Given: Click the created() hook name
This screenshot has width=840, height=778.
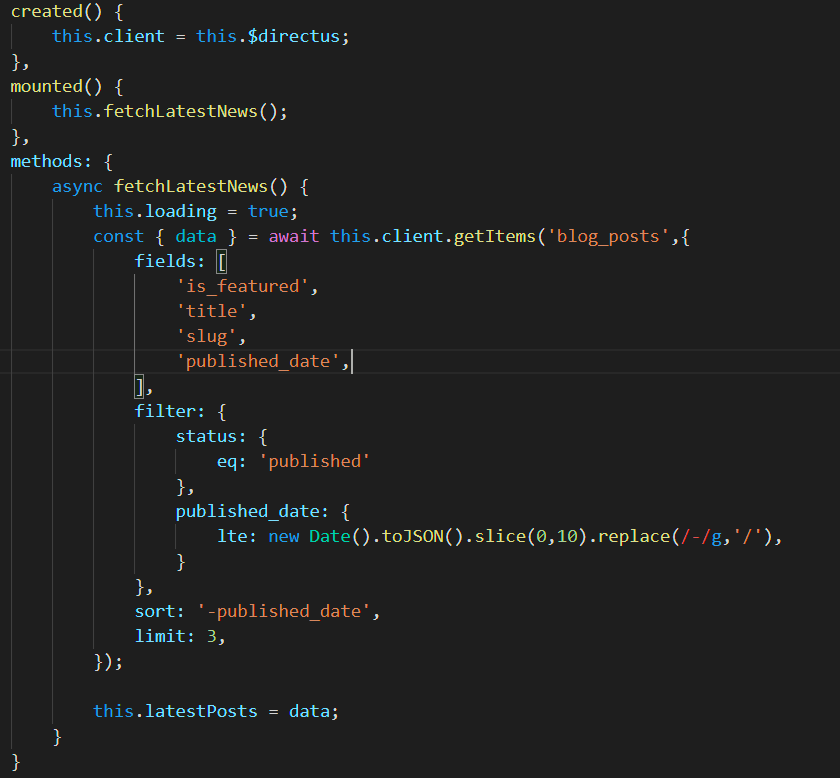Looking at the screenshot, I should pyautogui.click(x=42, y=11).
